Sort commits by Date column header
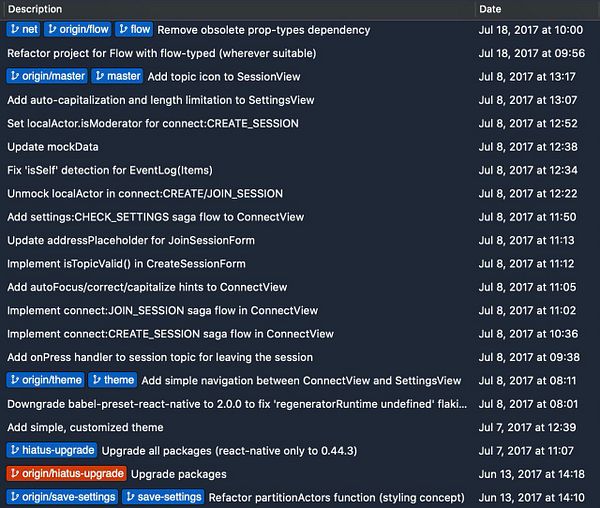 tap(490, 9)
